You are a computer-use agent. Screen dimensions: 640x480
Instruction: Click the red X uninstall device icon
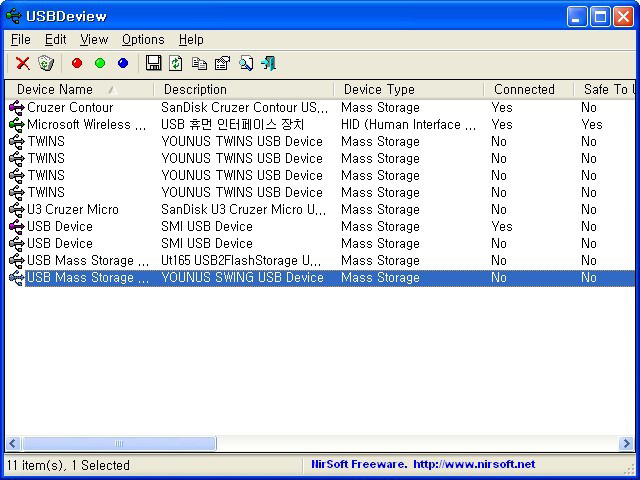22,63
